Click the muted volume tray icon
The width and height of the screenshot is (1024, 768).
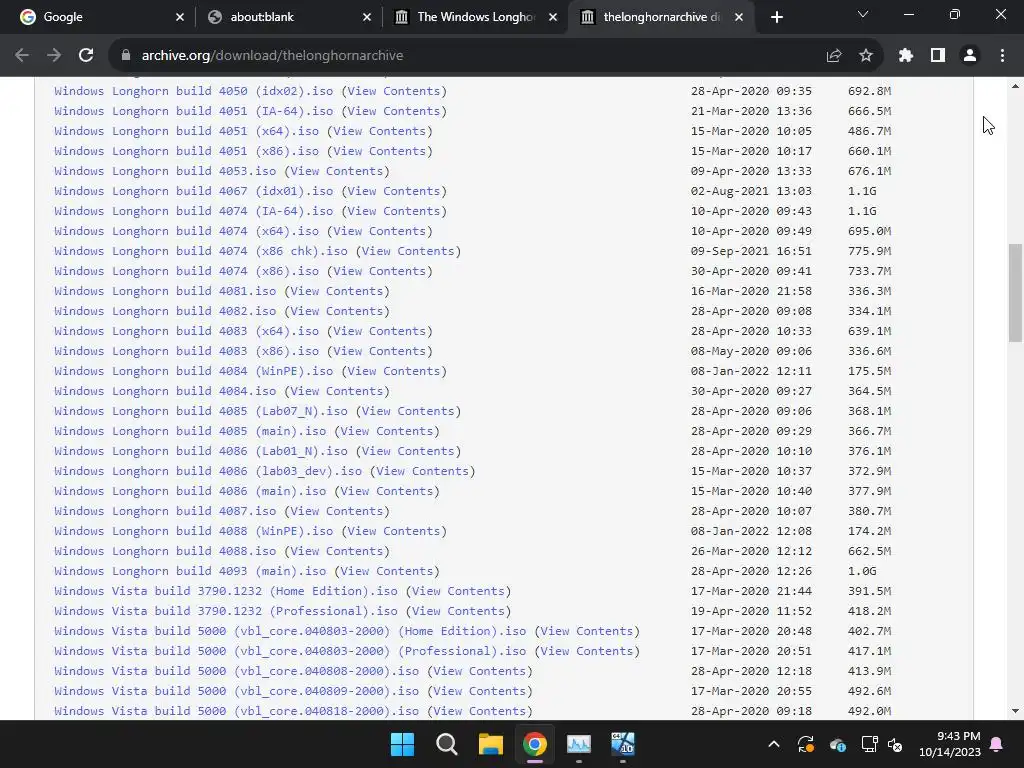pyautogui.click(x=895, y=744)
